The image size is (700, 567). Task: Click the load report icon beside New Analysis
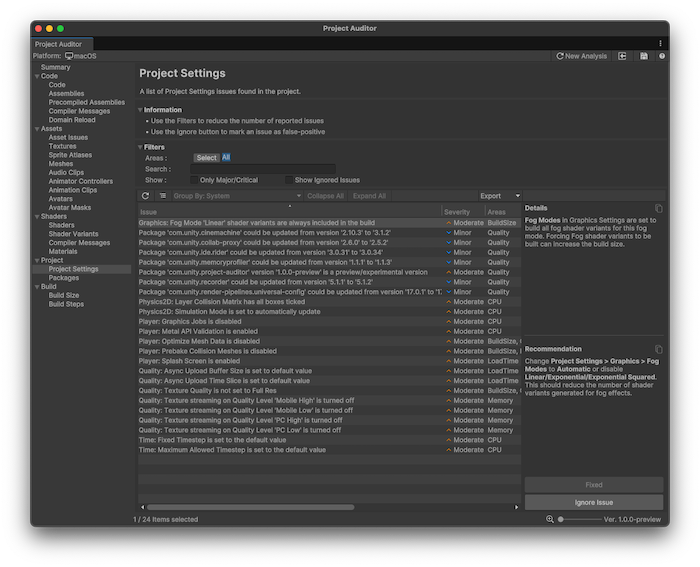tap(623, 57)
